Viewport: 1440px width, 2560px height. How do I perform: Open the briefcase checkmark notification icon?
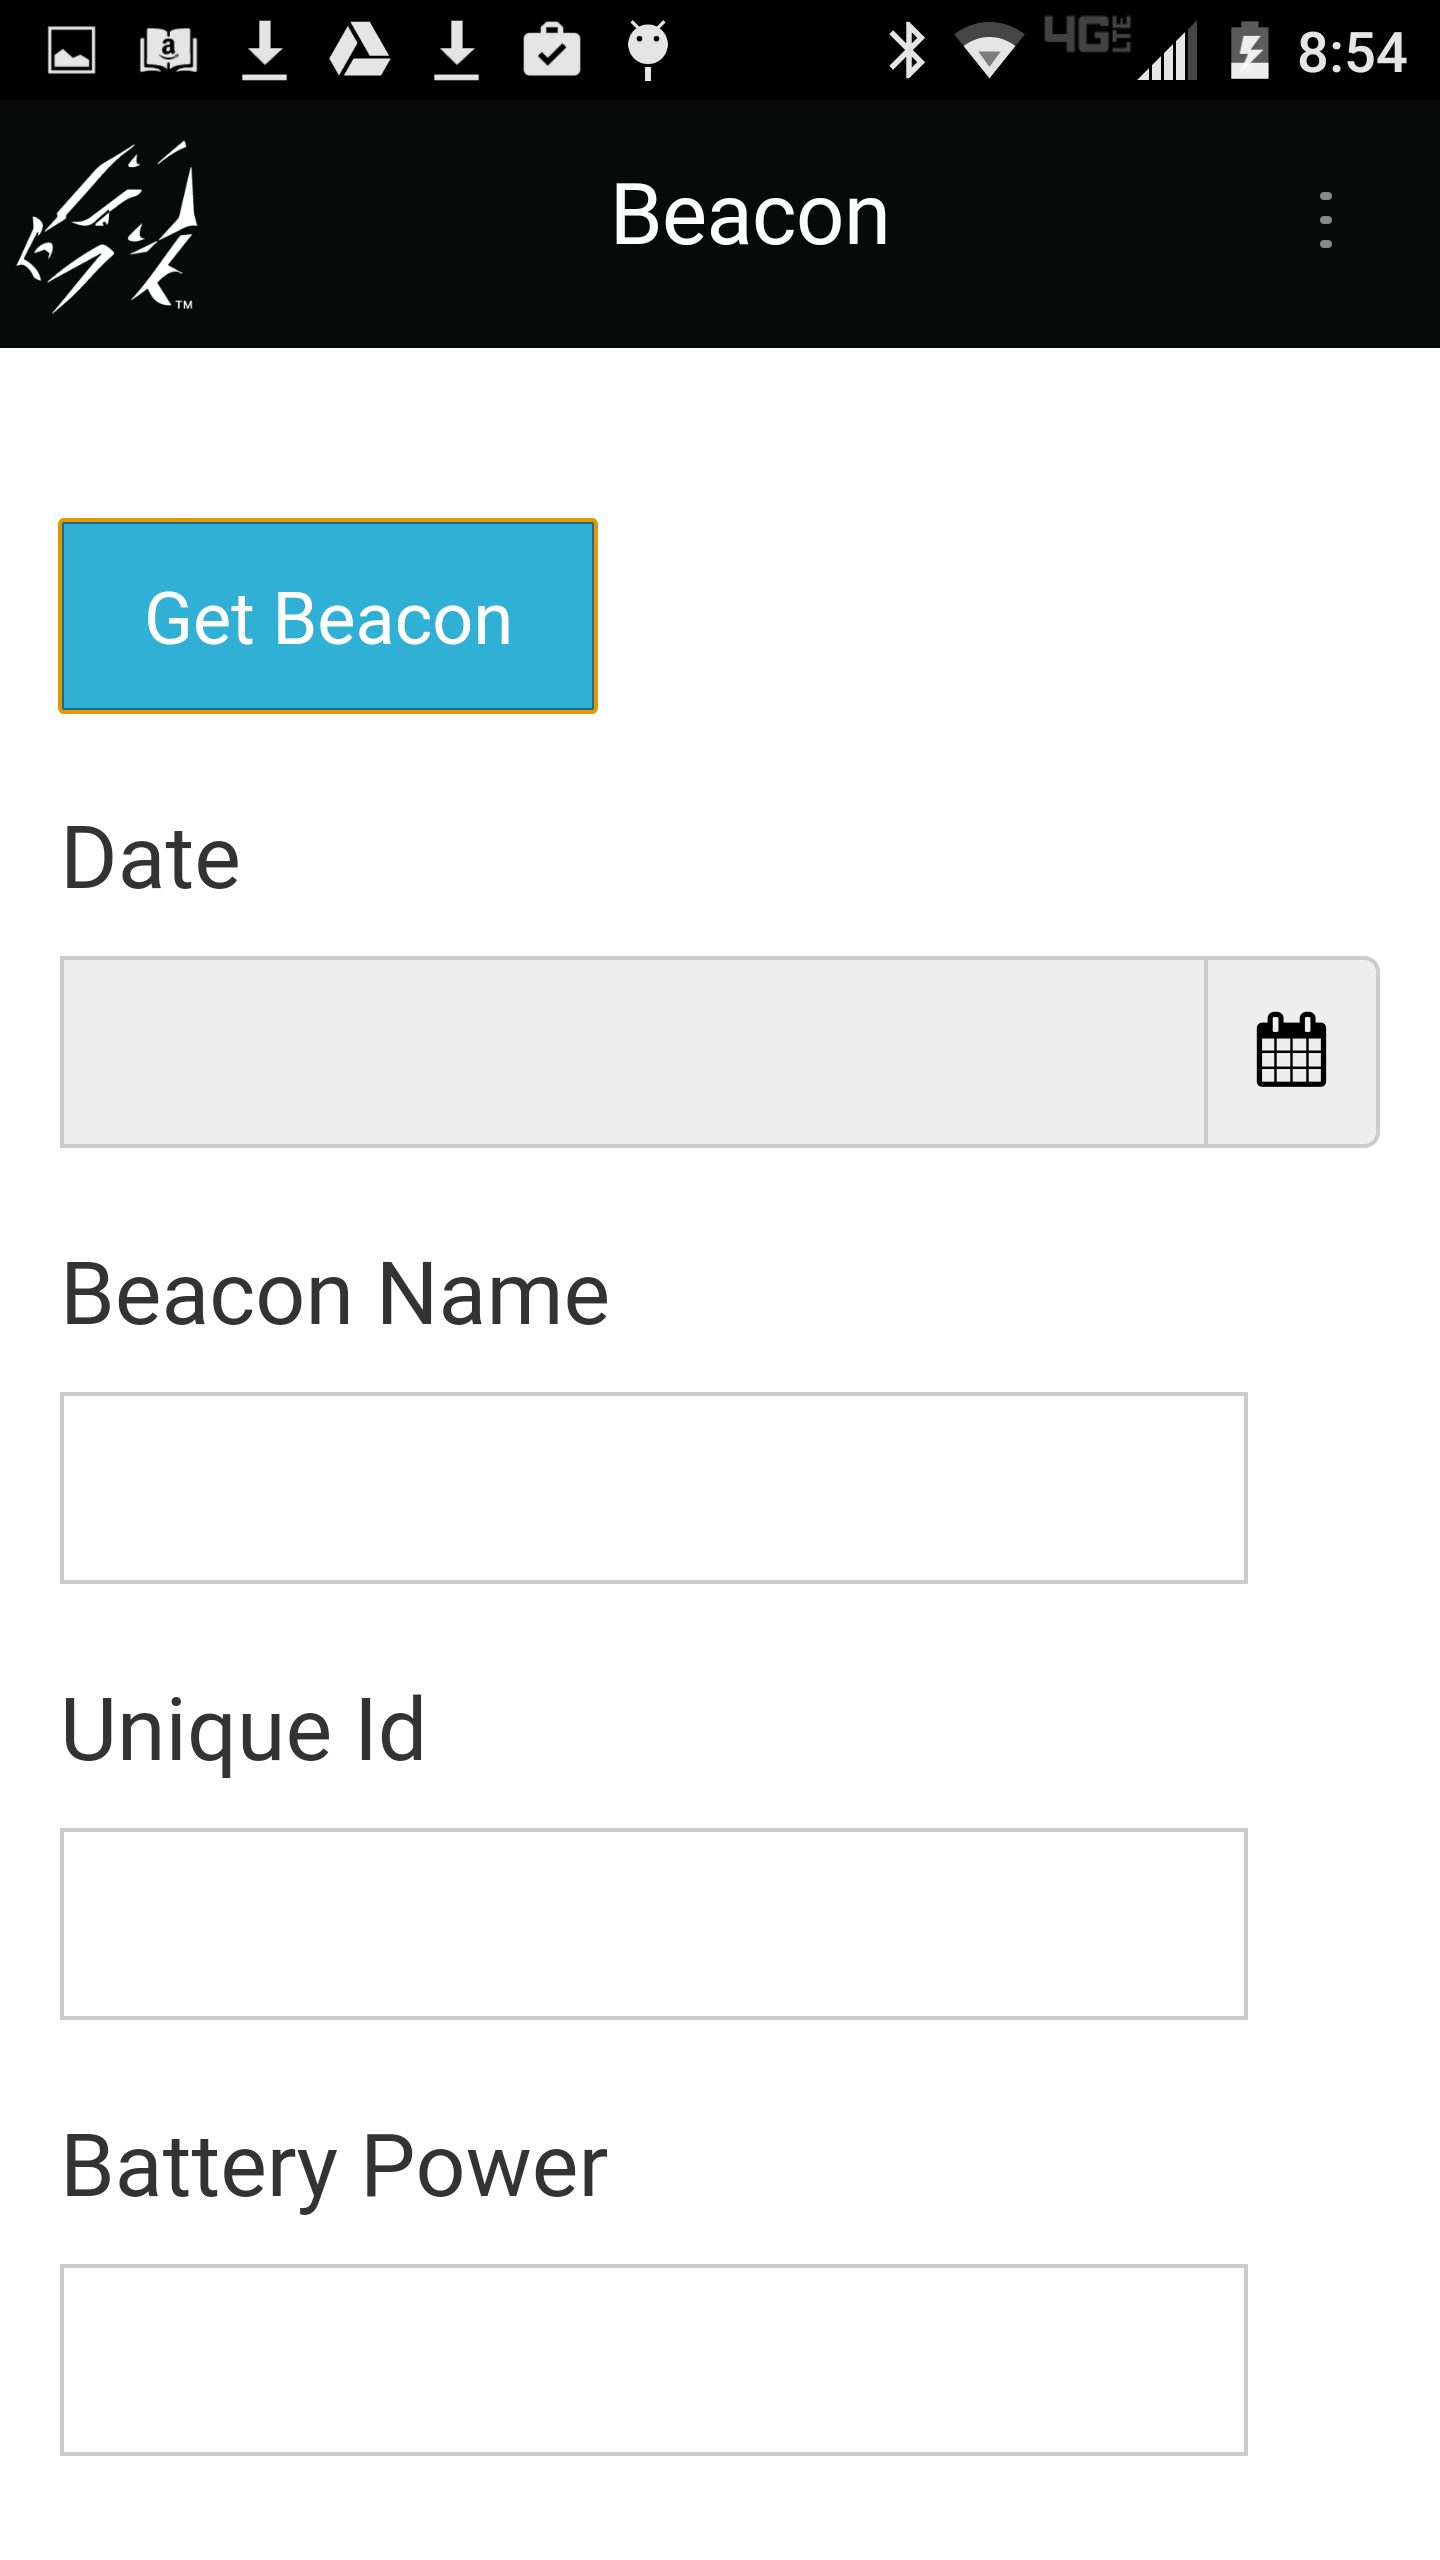tap(552, 50)
